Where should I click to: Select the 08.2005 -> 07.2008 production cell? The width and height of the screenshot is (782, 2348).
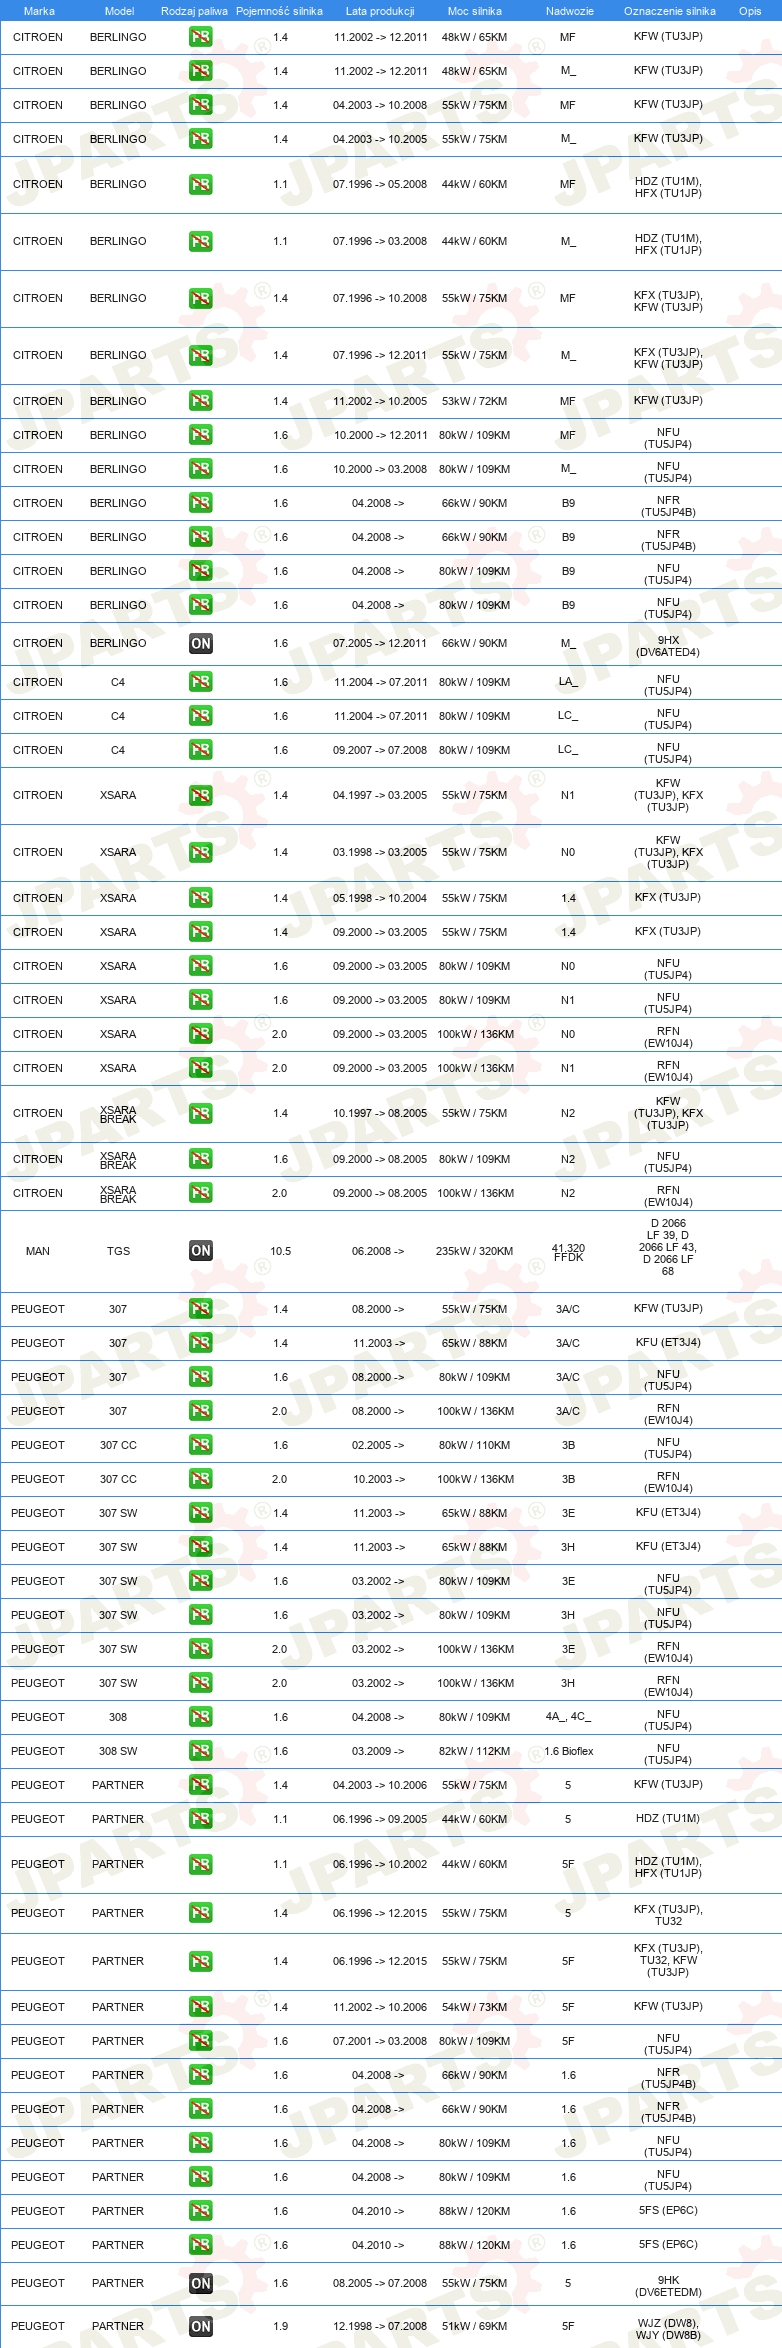[380, 2283]
